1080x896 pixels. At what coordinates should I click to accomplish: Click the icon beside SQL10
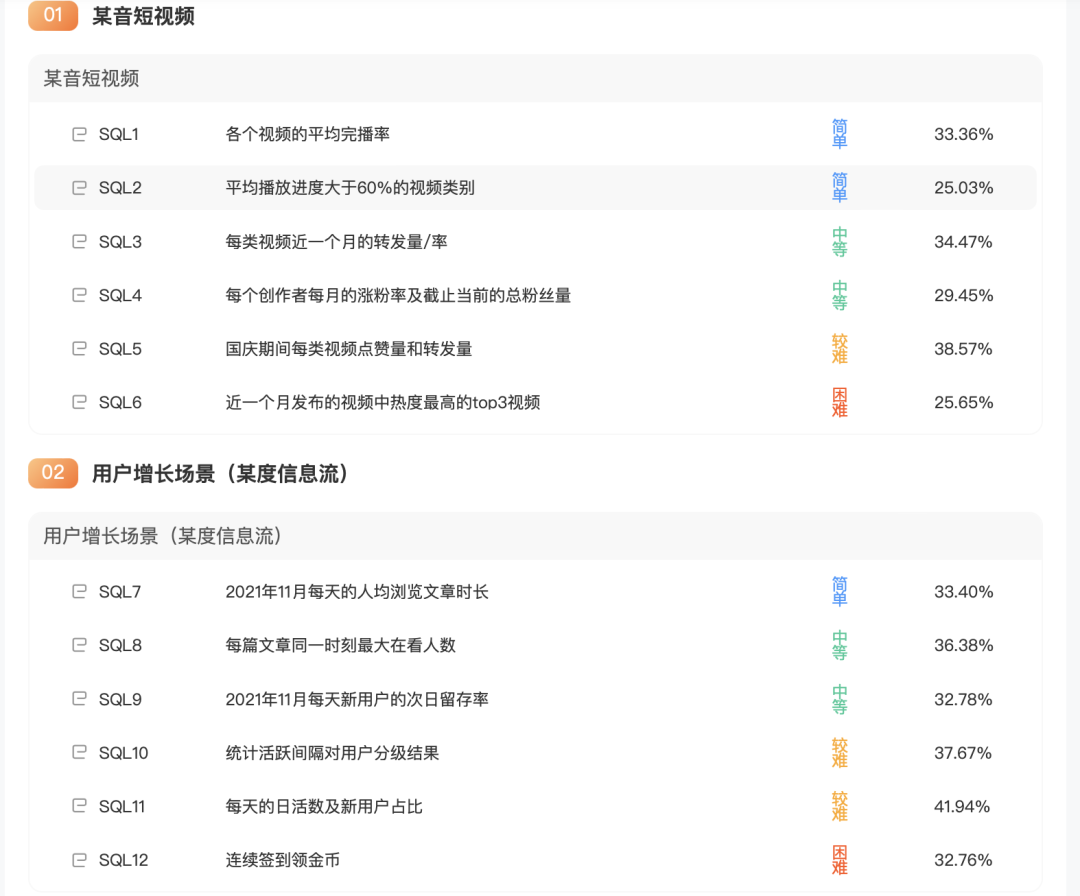[79, 753]
